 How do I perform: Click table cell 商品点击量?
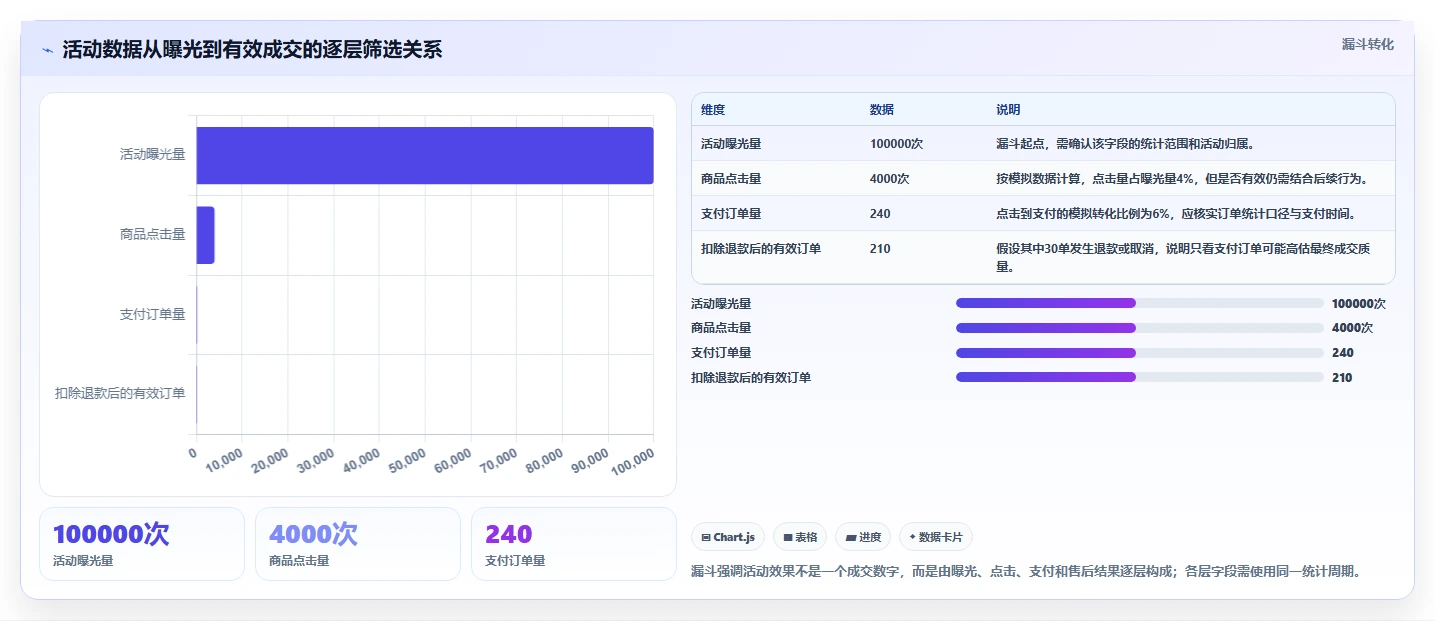731,179
